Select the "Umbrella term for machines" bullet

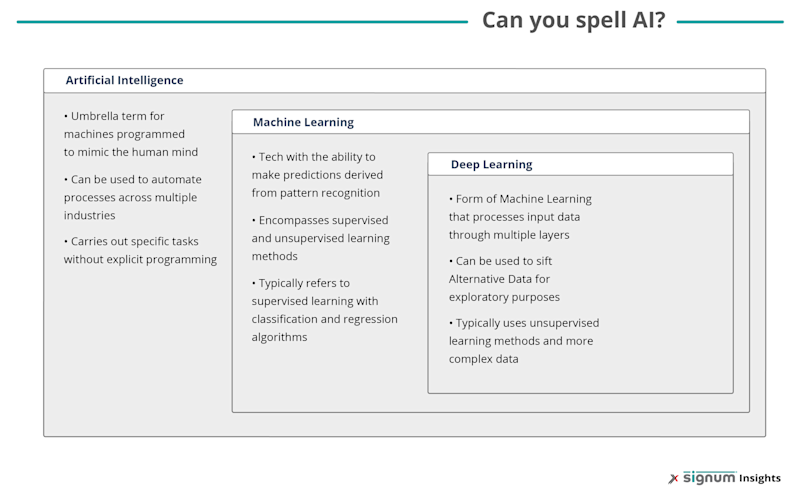[x=131, y=134]
